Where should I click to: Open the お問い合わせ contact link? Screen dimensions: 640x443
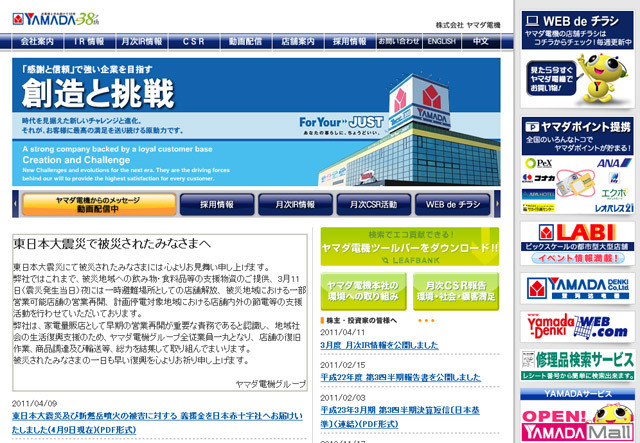coord(399,41)
